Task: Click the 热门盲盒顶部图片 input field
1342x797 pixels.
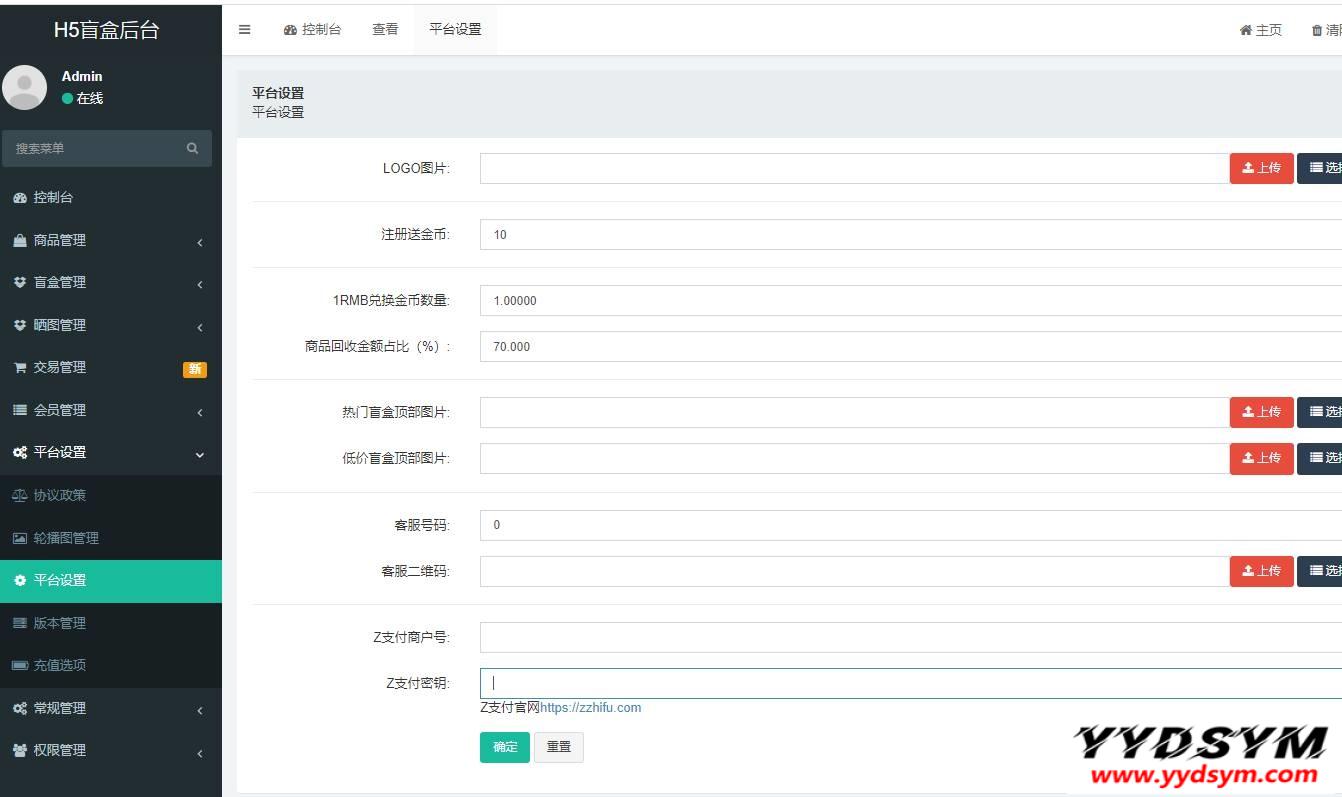Action: click(x=855, y=412)
